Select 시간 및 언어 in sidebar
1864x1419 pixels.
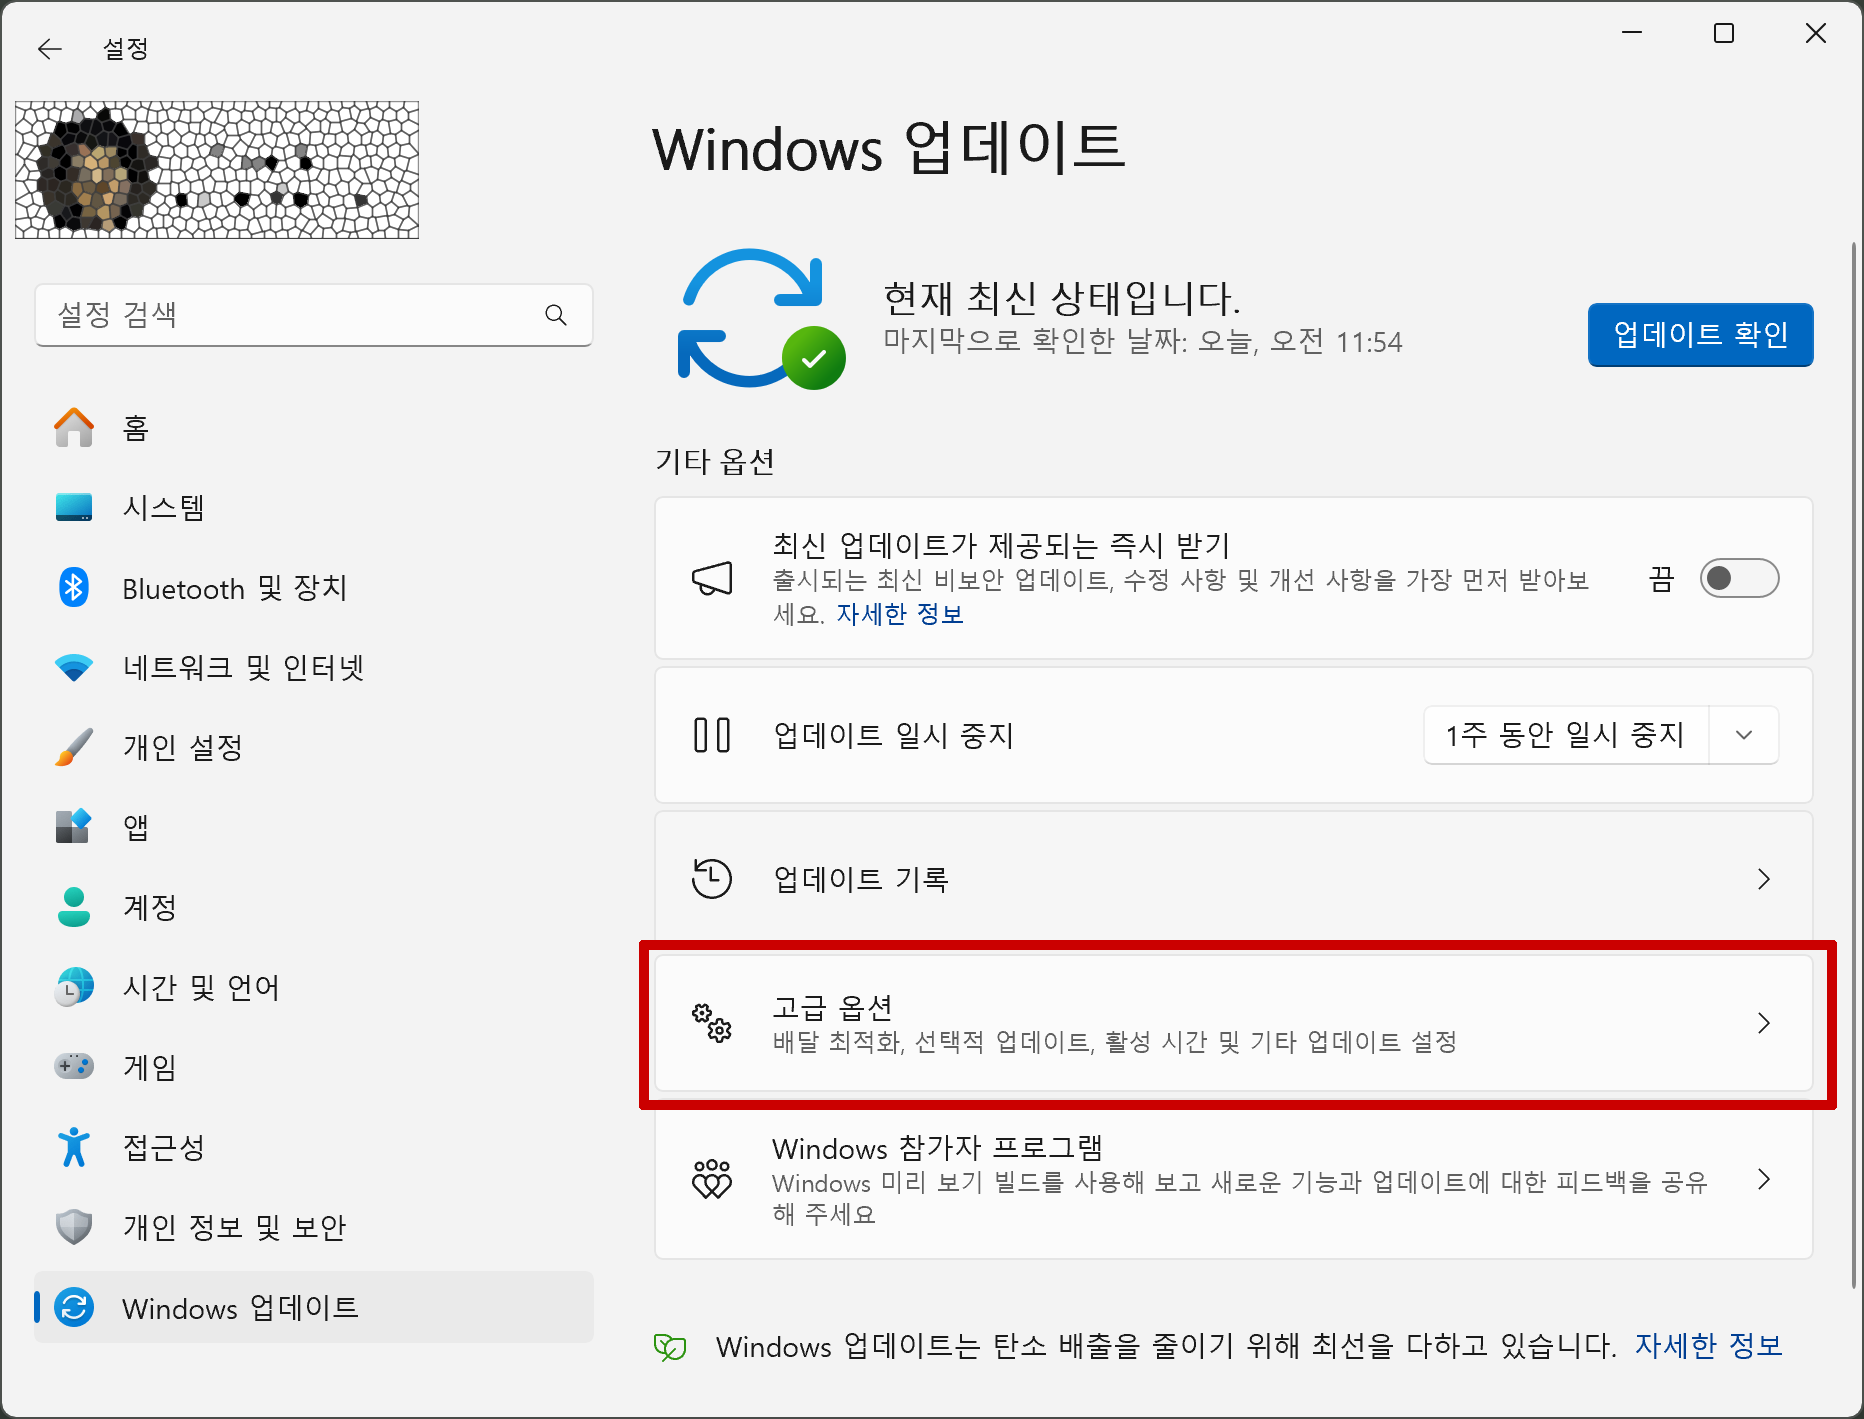[x=314, y=987]
